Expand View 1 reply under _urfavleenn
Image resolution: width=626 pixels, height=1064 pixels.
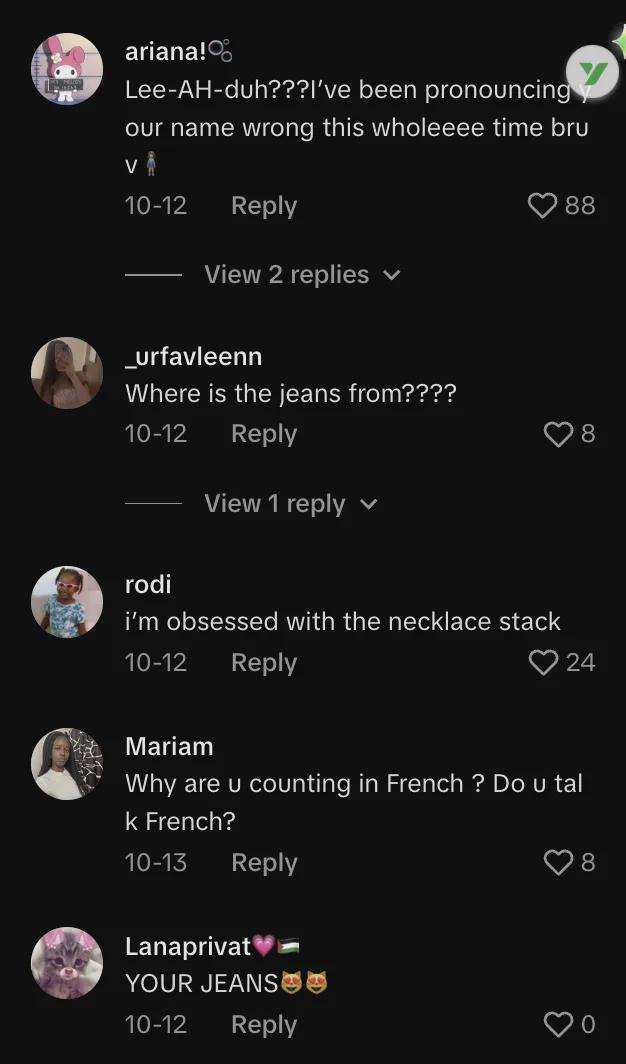275,504
